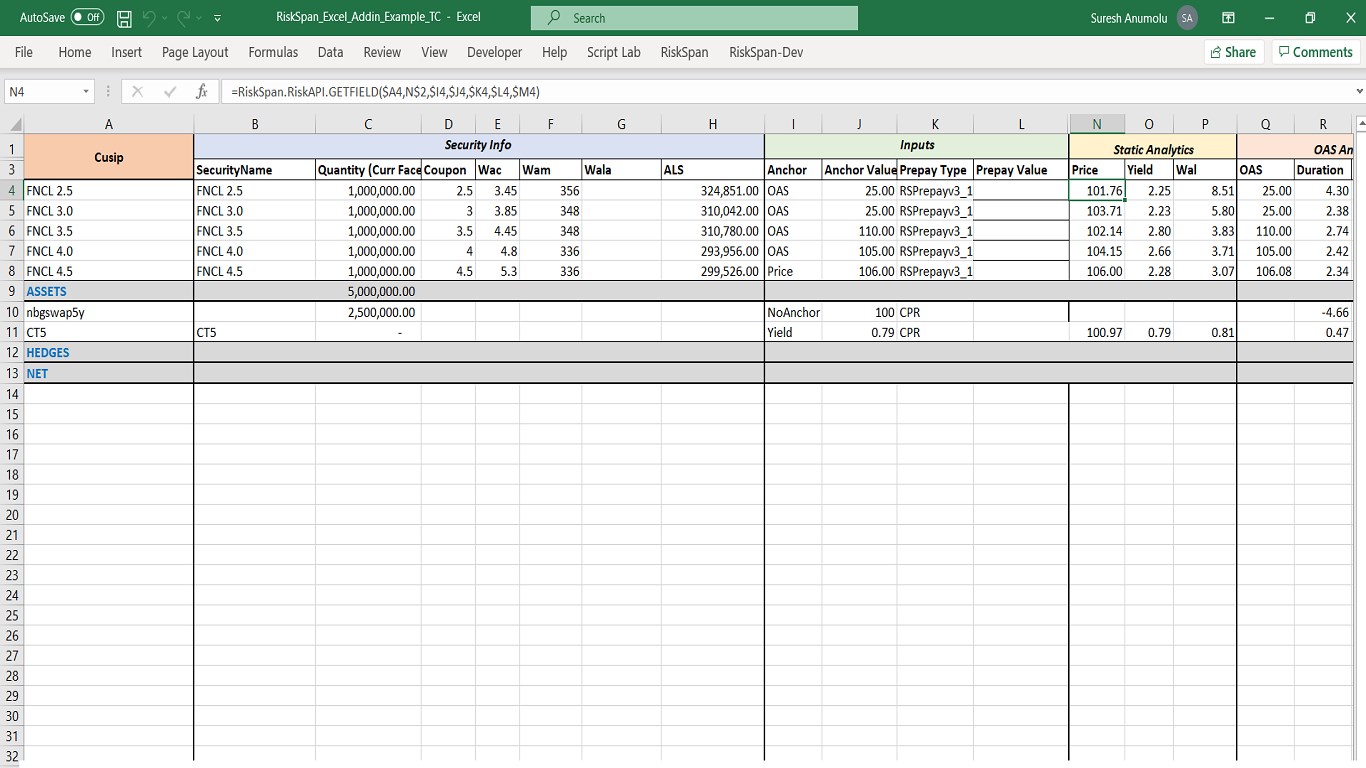The height and width of the screenshot is (768, 1366).
Task: Select column N header
Action: pos(1097,124)
